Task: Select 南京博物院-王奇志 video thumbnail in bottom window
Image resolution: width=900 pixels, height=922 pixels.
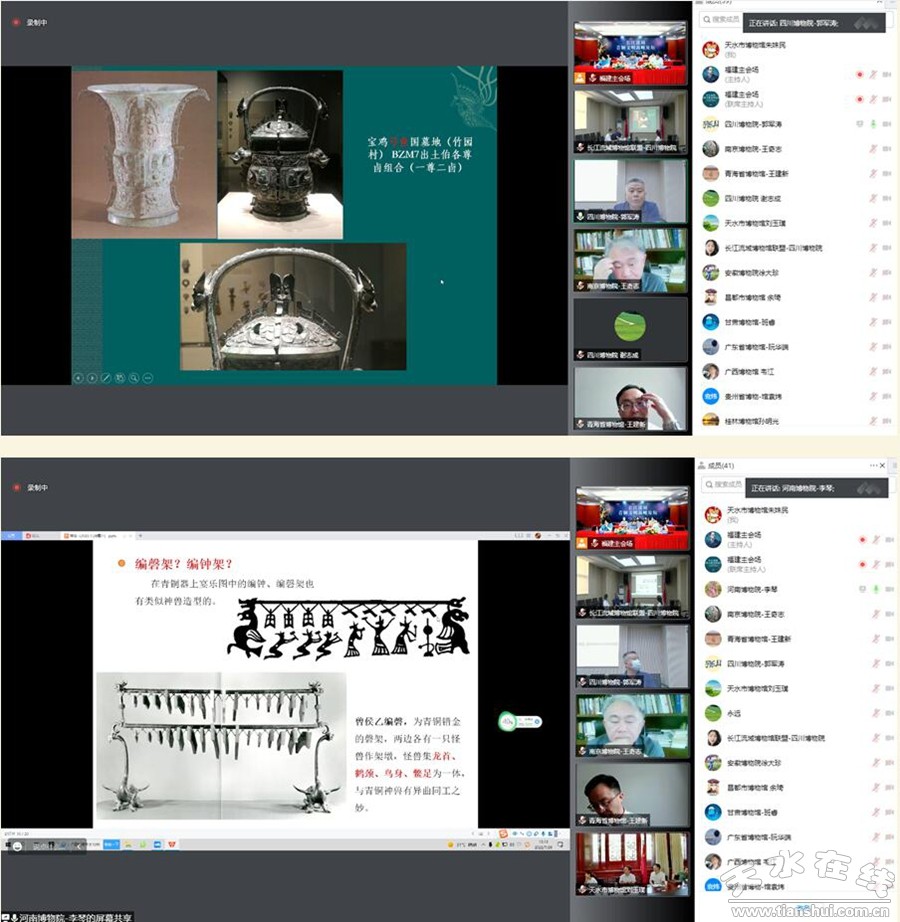Action: [631, 724]
